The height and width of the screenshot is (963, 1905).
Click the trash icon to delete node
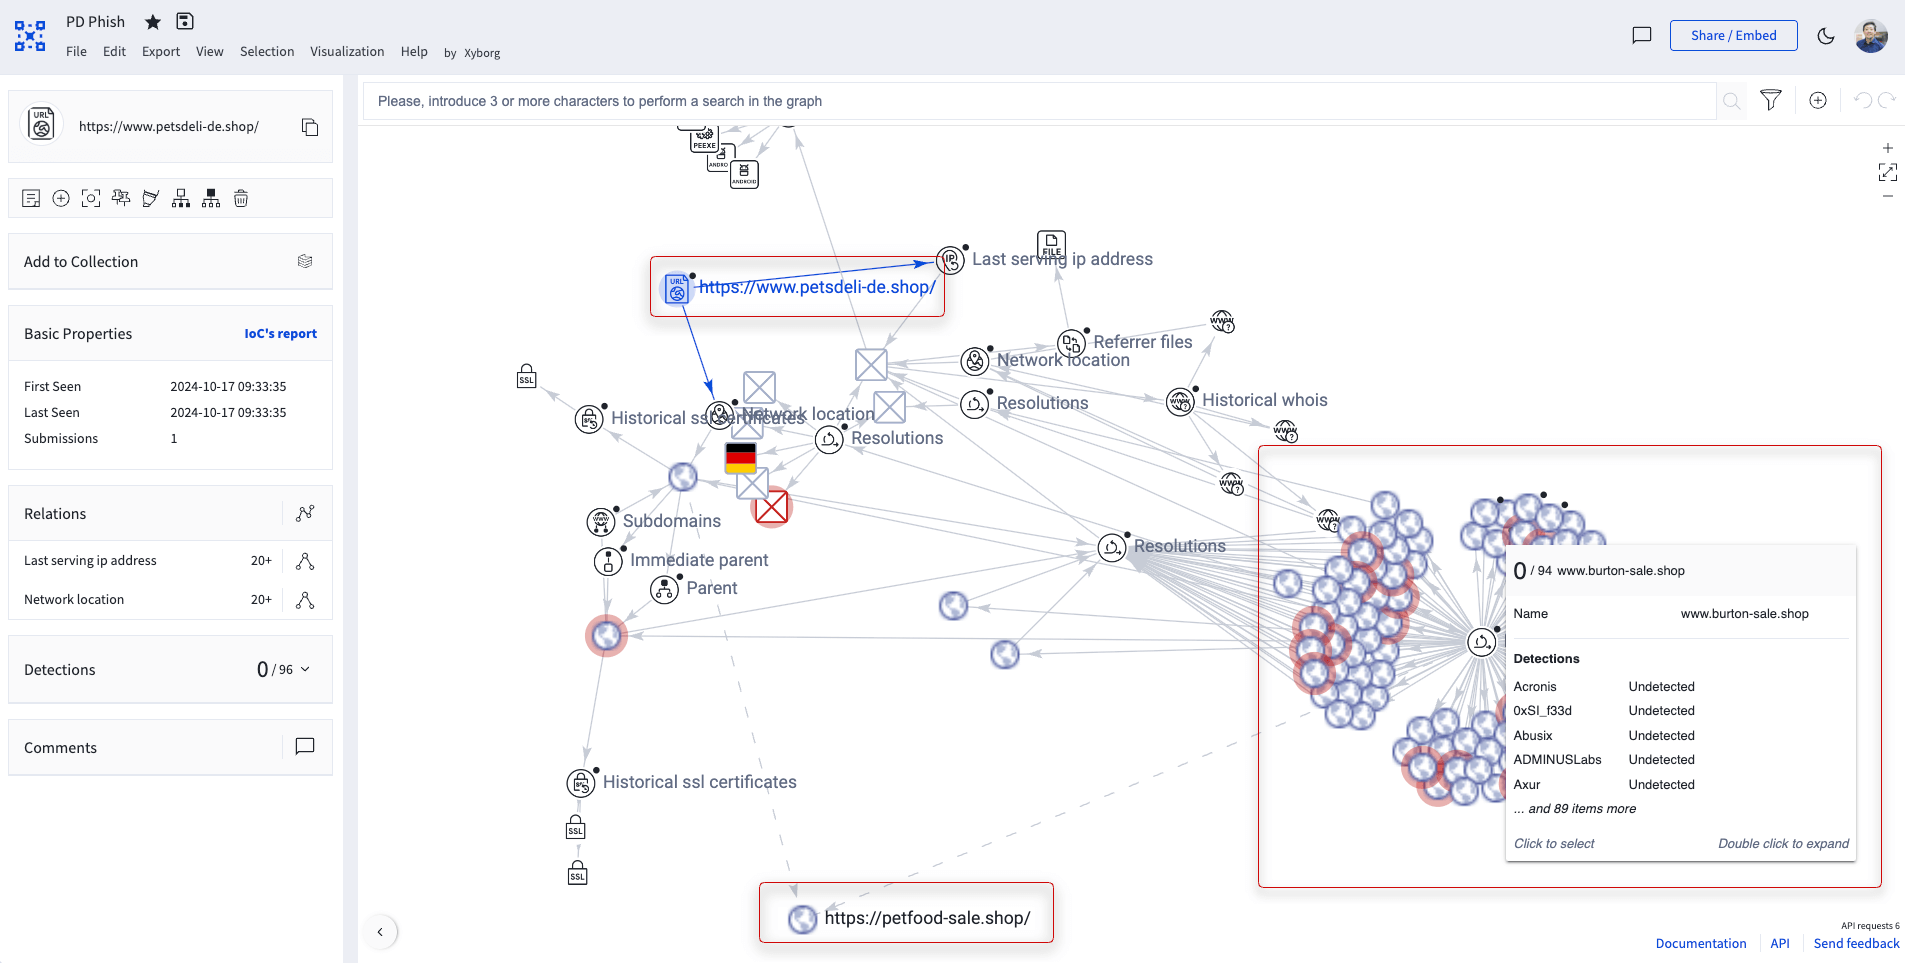(241, 198)
